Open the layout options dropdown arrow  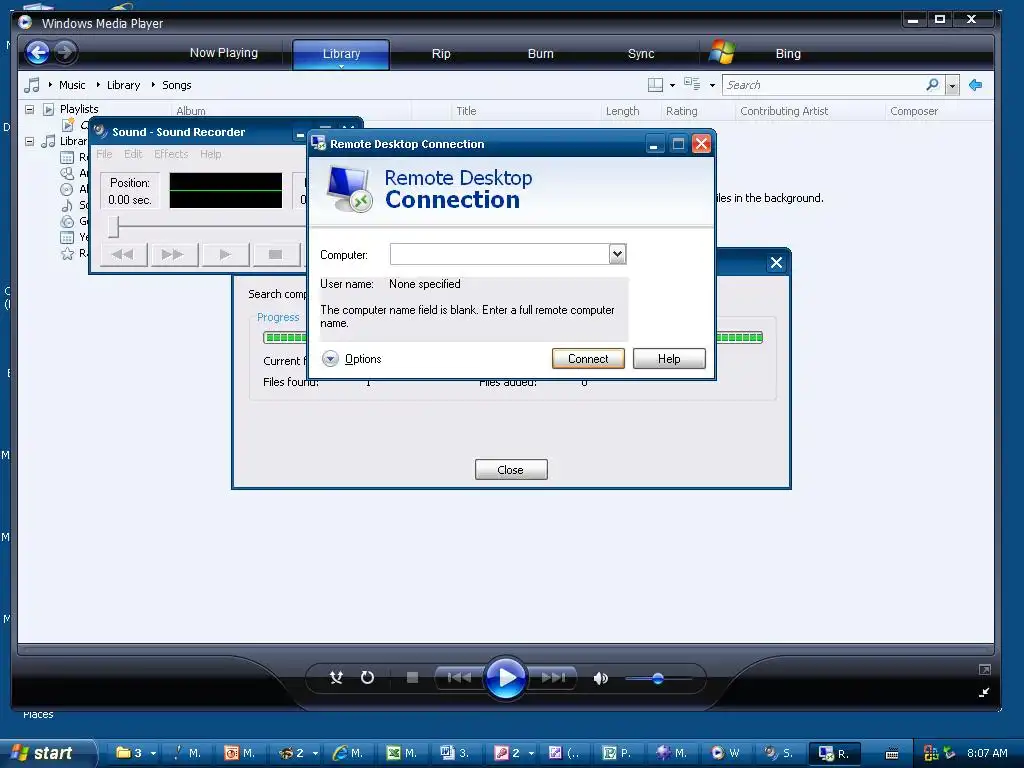[x=673, y=85]
